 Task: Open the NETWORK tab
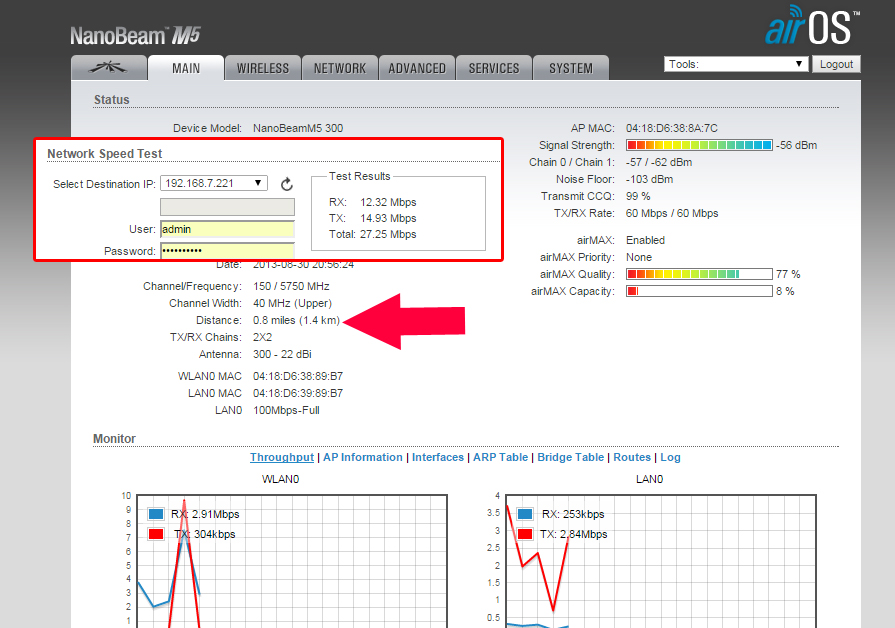pyautogui.click(x=340, y=68)
